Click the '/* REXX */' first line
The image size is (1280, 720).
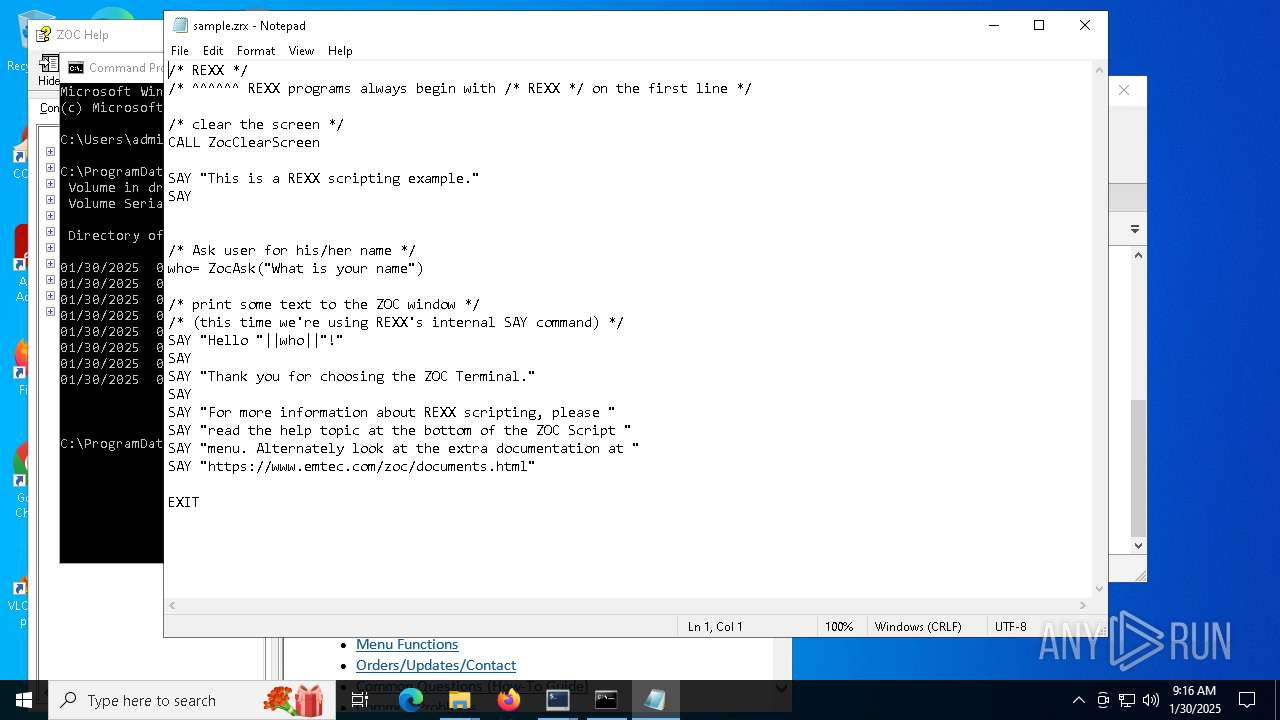point(208,71)
